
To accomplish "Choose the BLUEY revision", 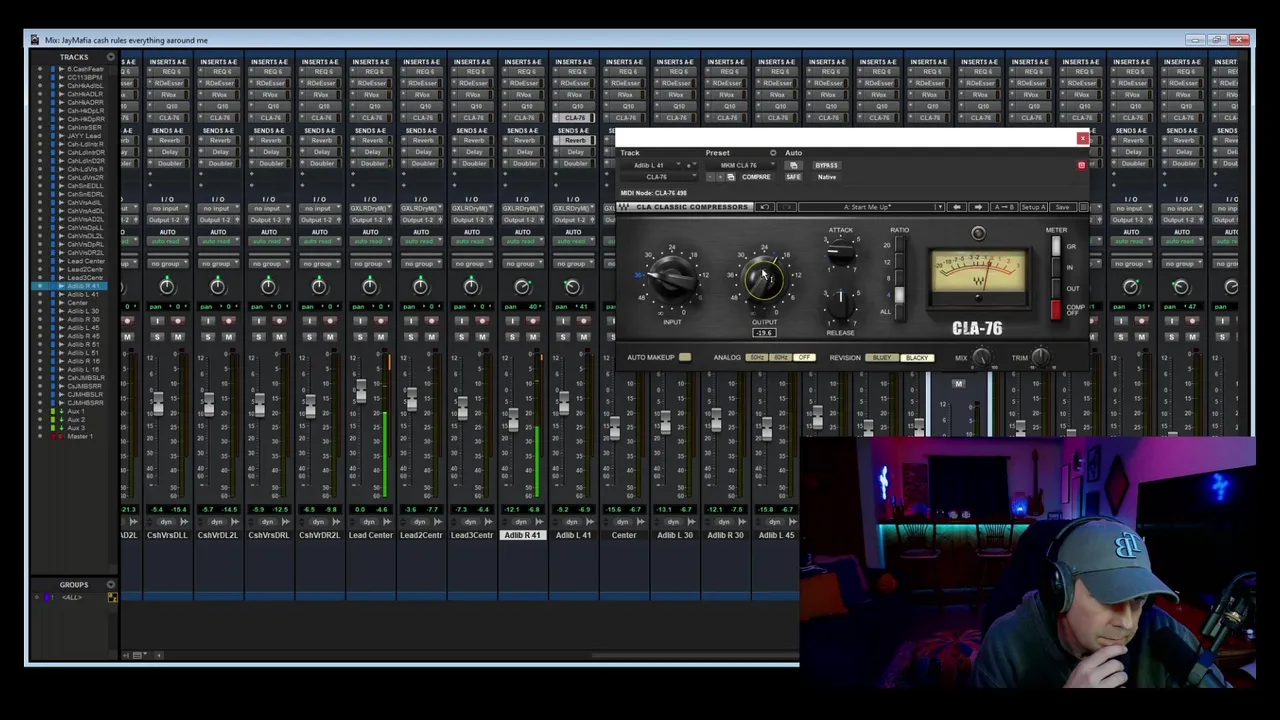I will [882, 357].
